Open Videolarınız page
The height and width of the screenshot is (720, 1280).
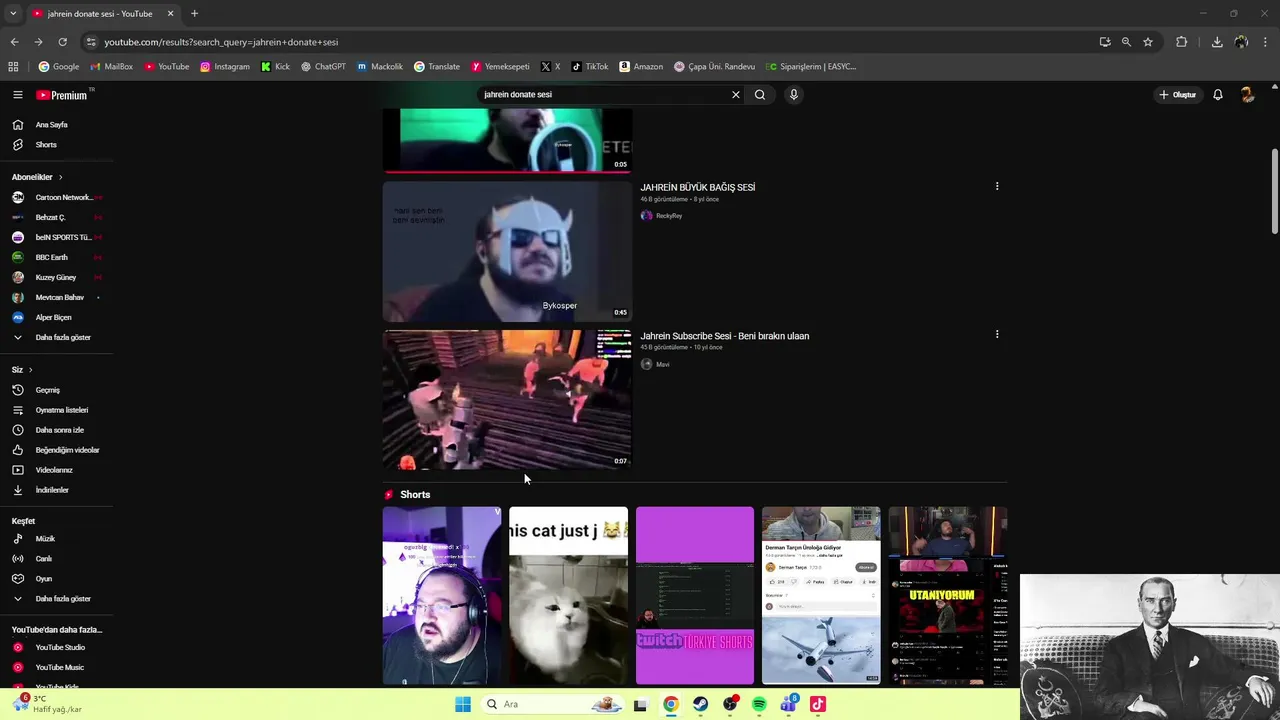pyautogui.click(x=56, y=470)
